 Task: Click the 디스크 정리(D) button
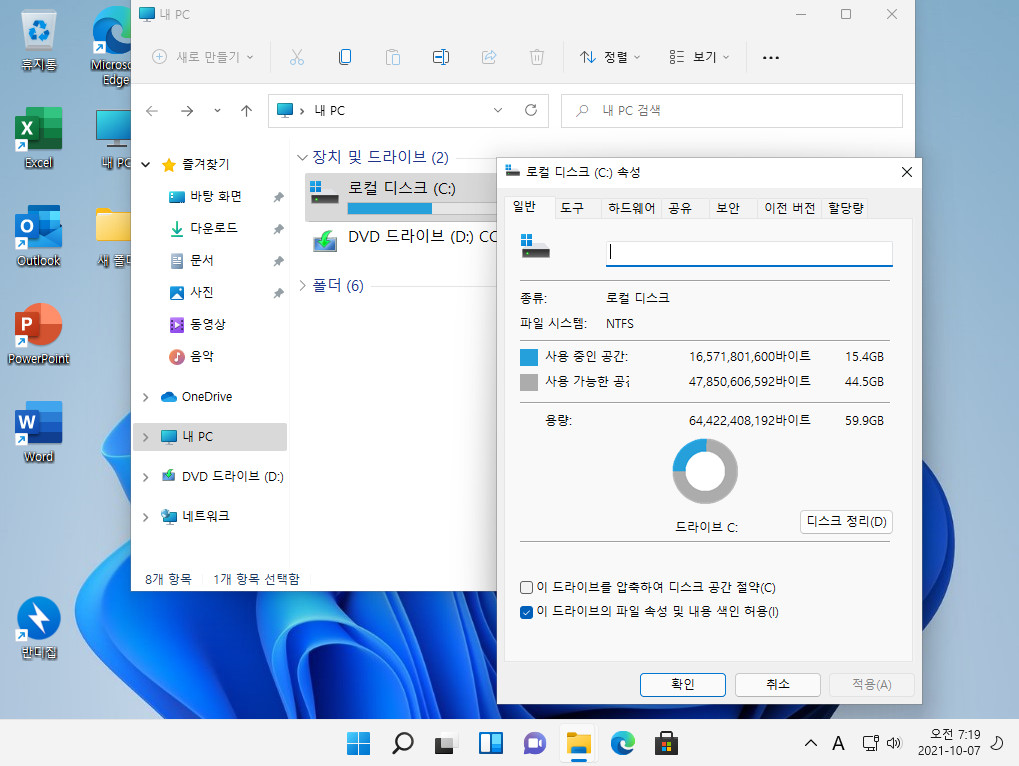(x=846, y=522)
